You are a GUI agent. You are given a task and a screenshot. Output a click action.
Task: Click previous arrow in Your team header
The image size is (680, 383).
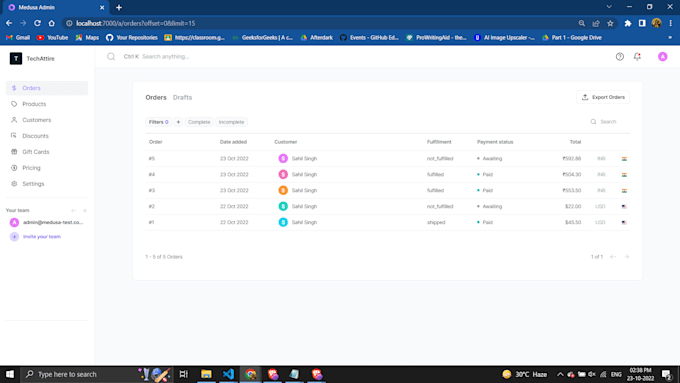[x=74, y=210]
